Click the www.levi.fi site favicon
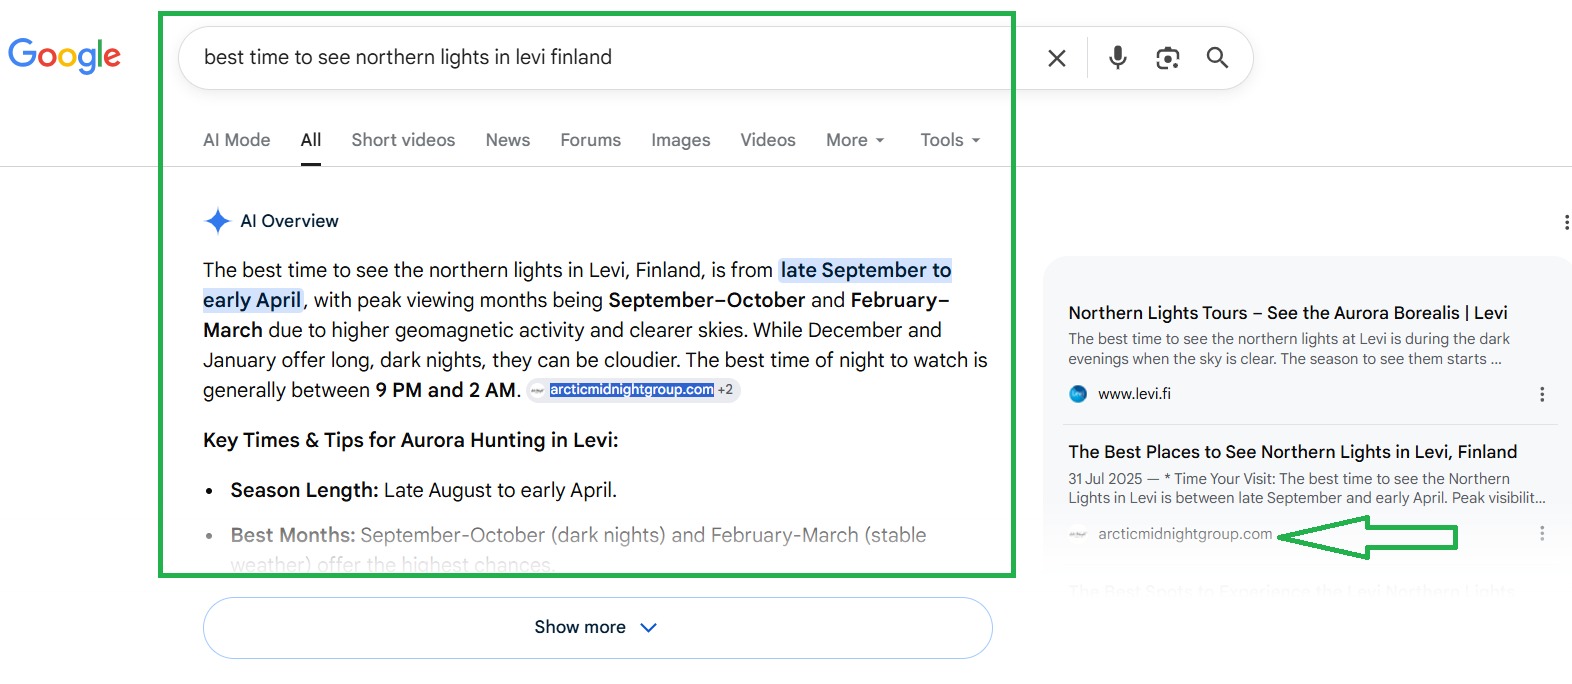This screenshot has height=684, width=1572. click(1078, 394)
